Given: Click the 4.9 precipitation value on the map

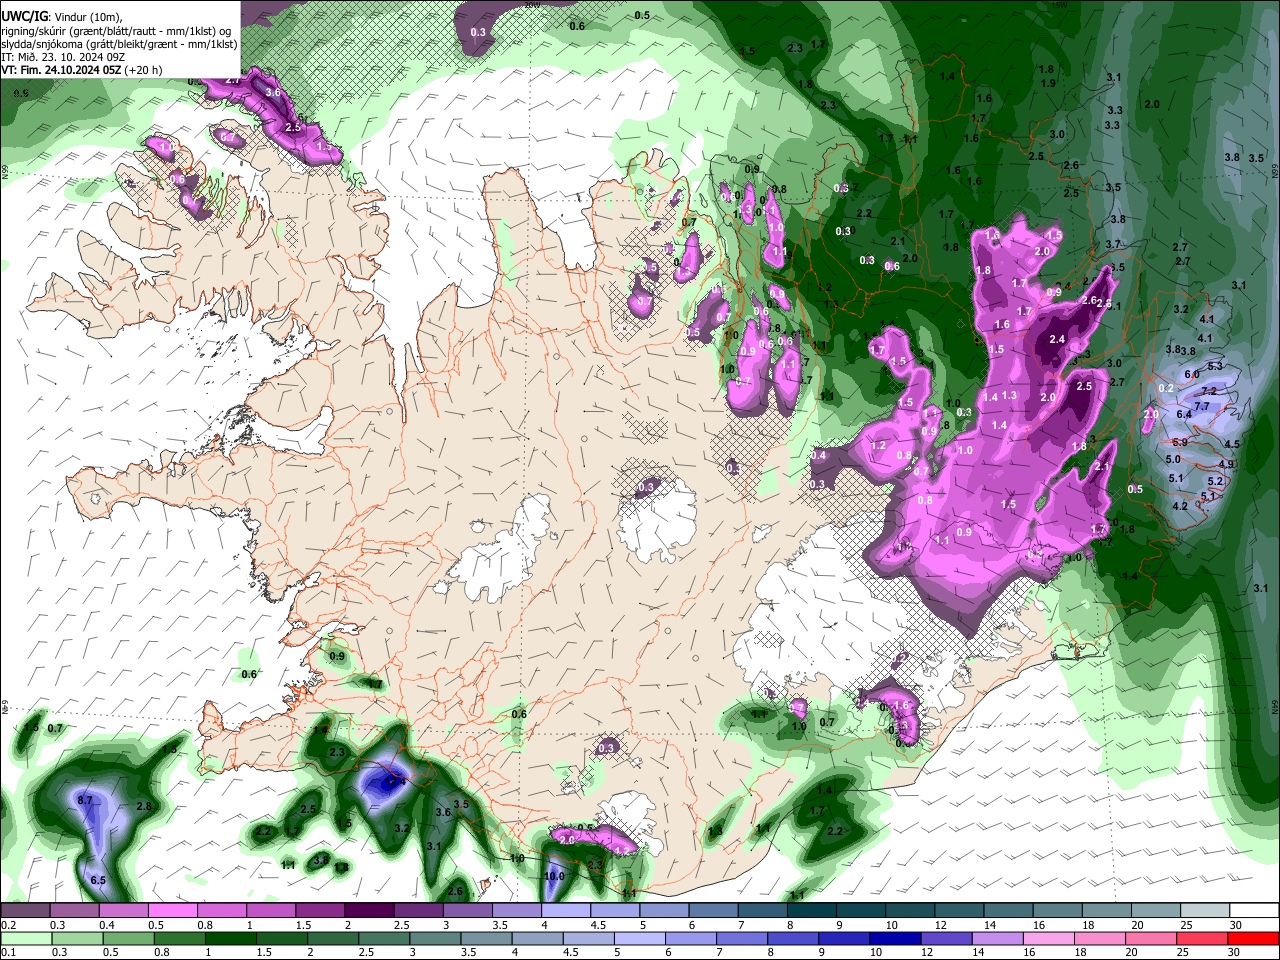Looking at the screenshot, I should (1227, 464).
